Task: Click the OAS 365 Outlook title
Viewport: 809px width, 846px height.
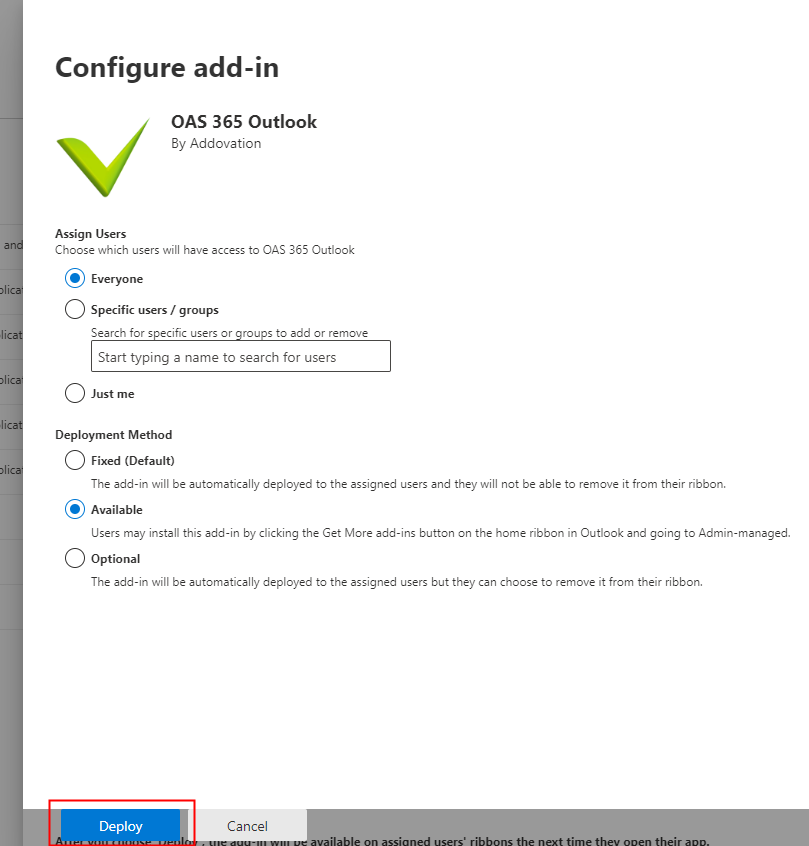Action: (244, 122)
